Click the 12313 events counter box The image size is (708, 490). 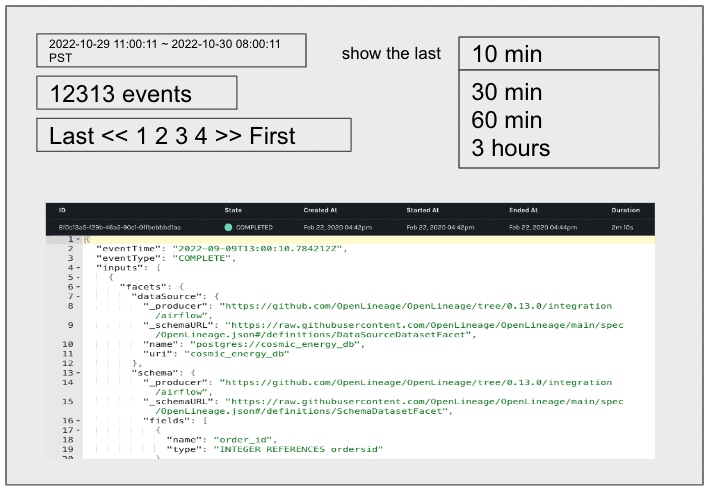point(137,93)
